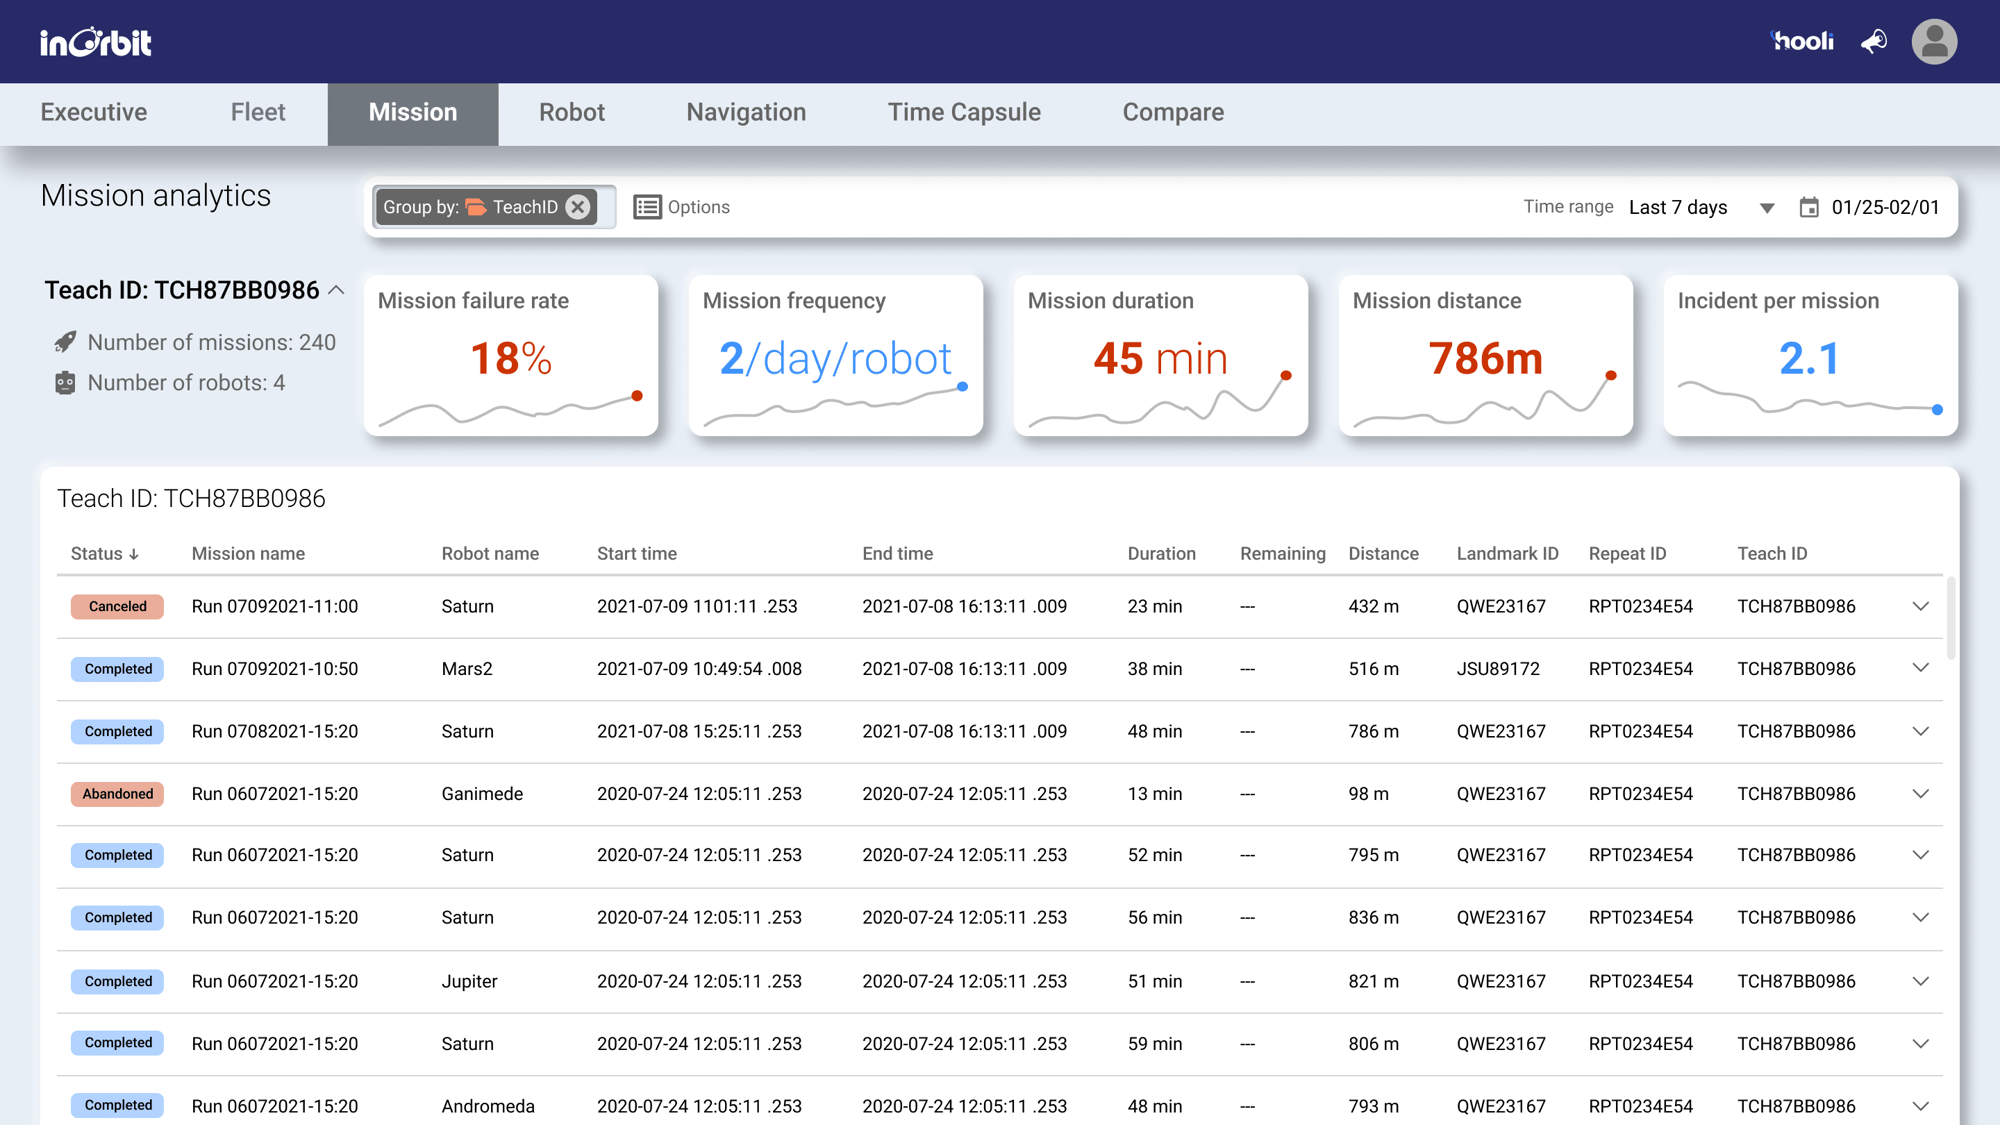Click the Canceled status badge
The height and width of the screenshot is (1125, 2000).
tap(117, 606)
